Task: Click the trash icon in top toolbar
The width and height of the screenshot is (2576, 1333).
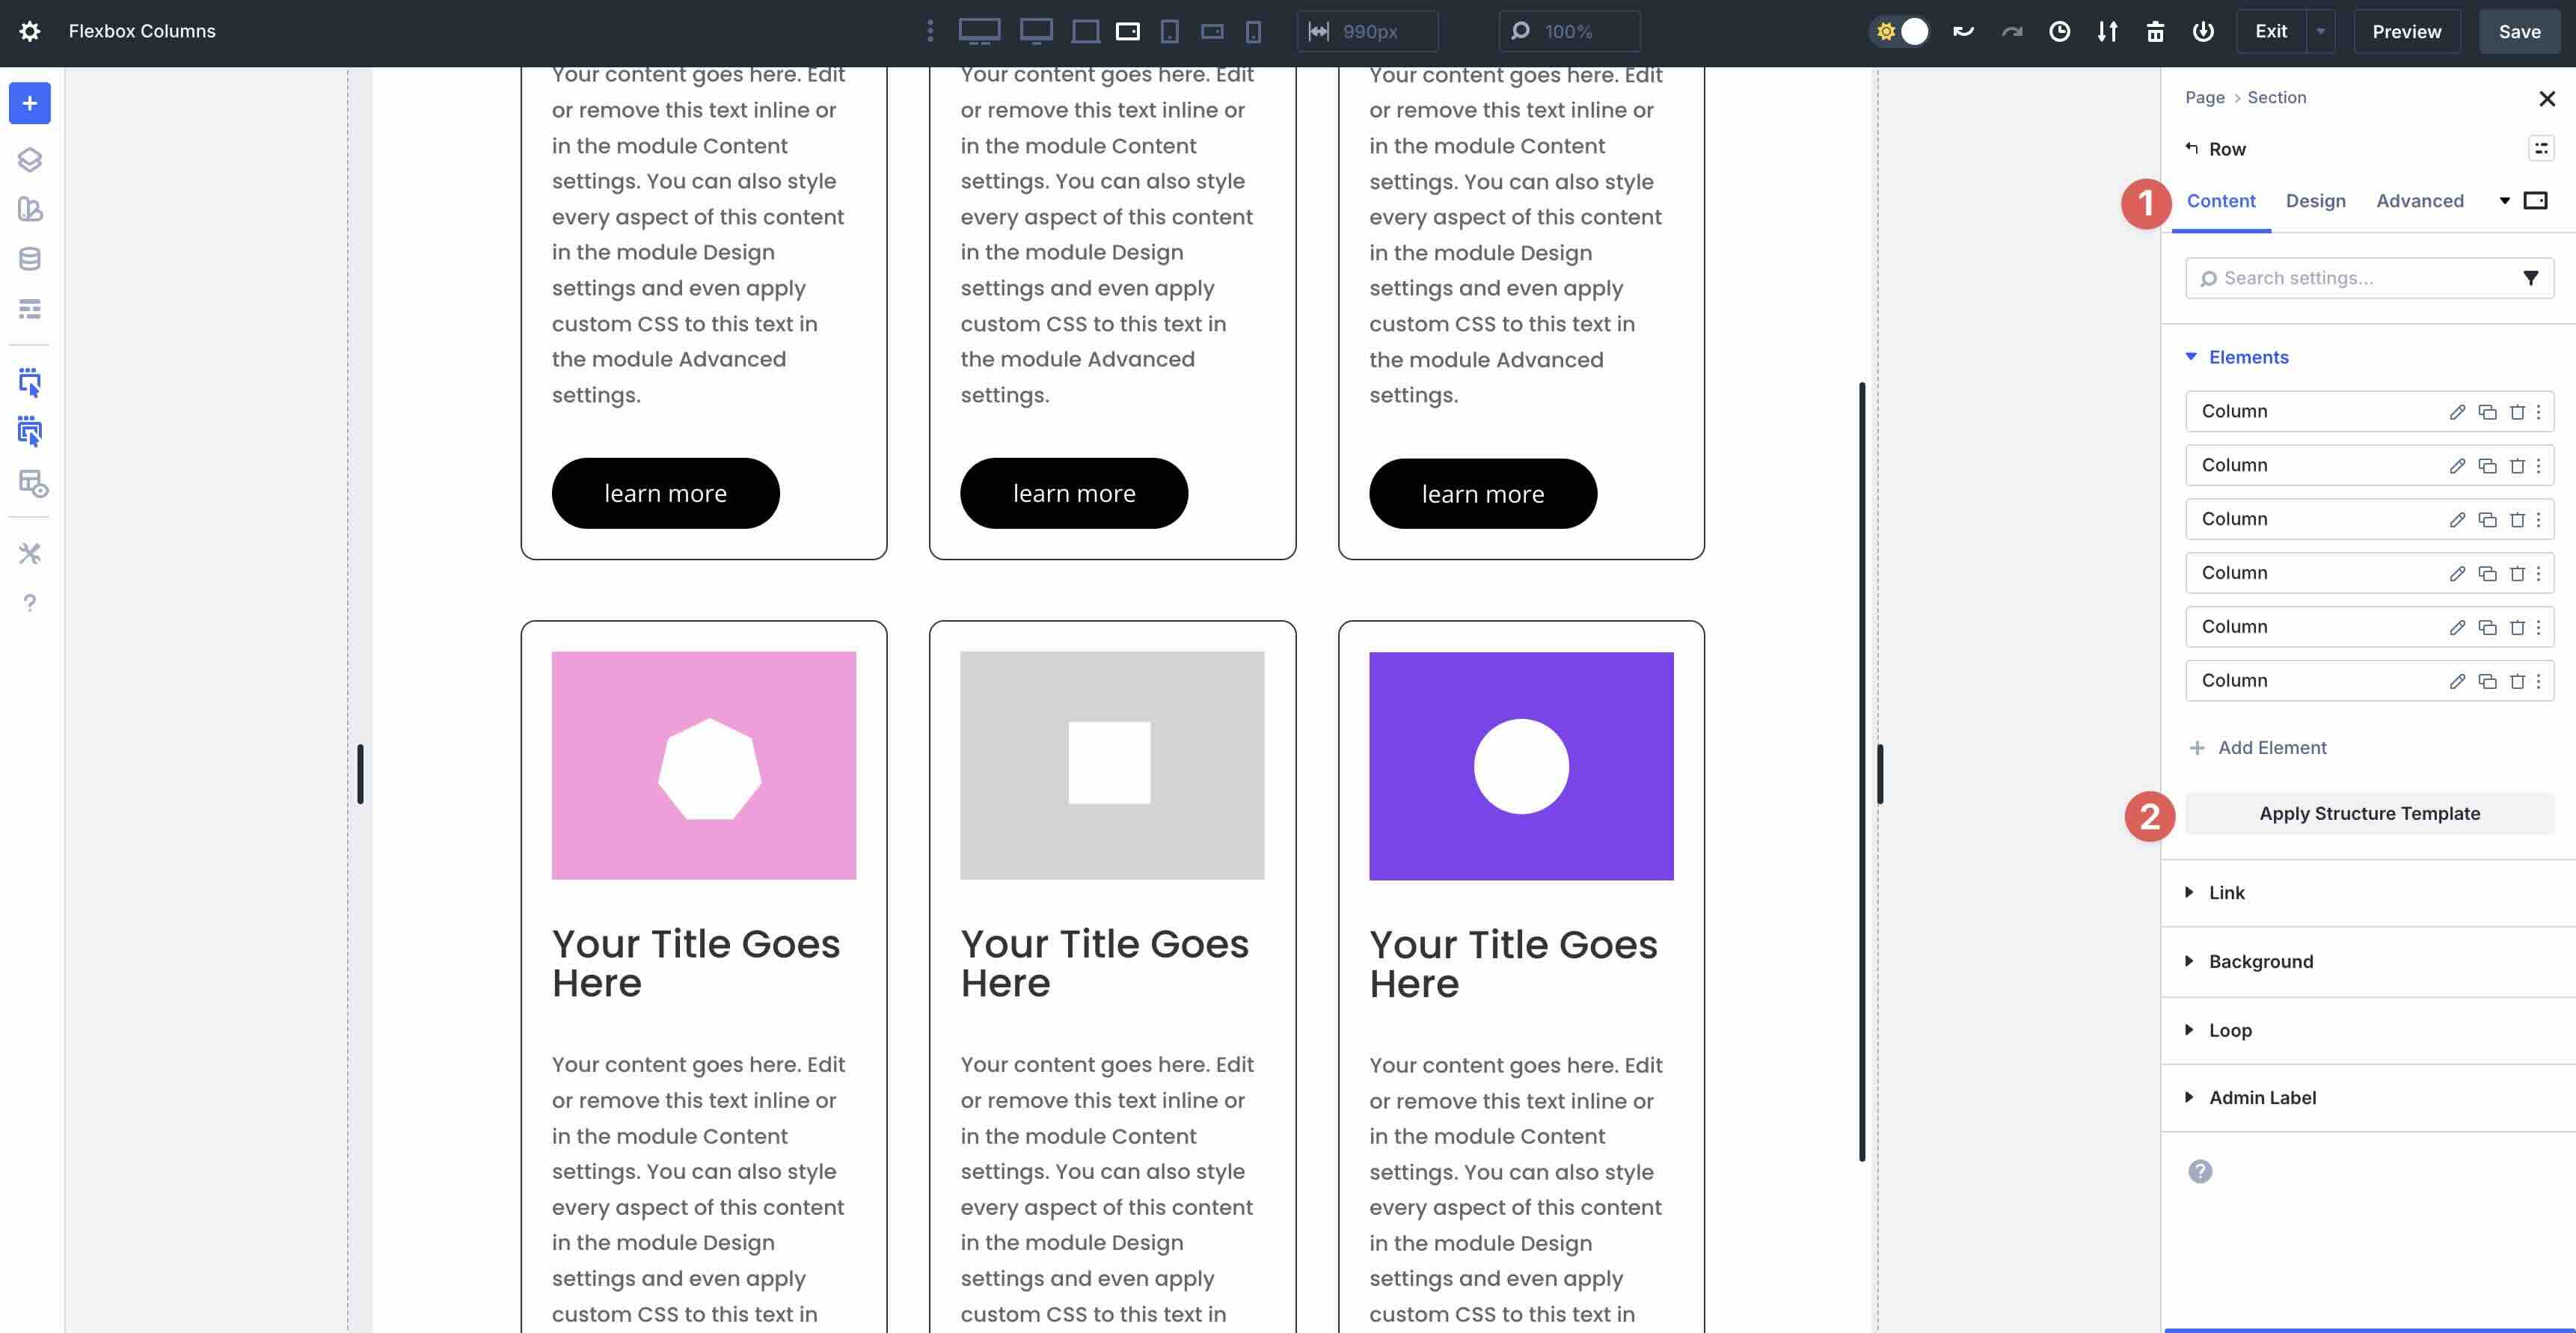Action: [x=2155, y=31]
